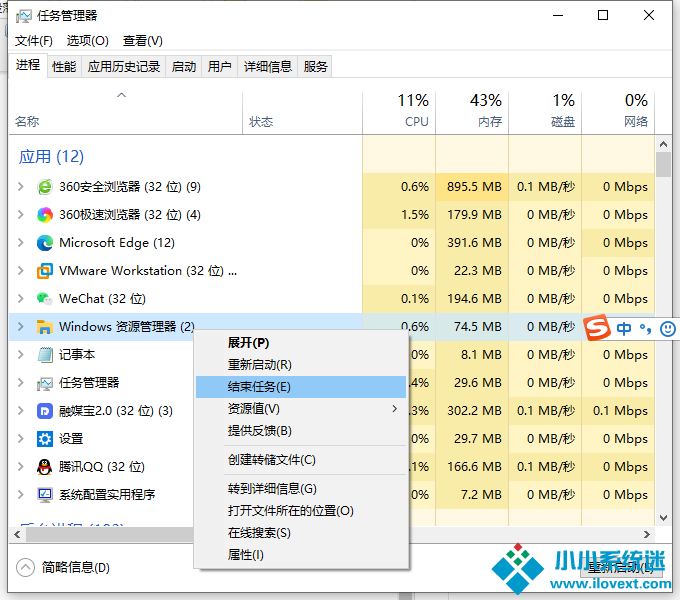Click the Sogou punctuation mode icon
This screenshot has width=680, height=600.
645,329
